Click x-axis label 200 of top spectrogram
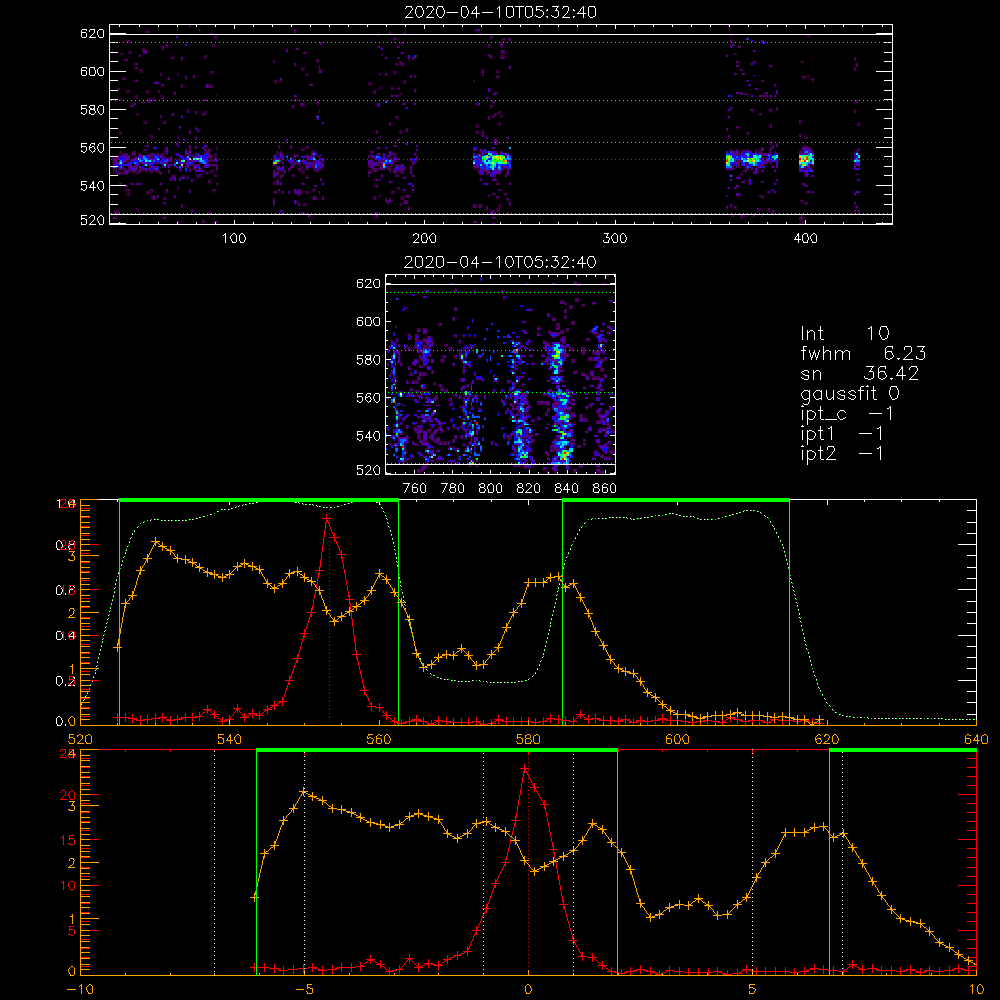Image resolution: width=1000 pixels, height=1000 pixels. pyautogui.click(x=424, y=239)
